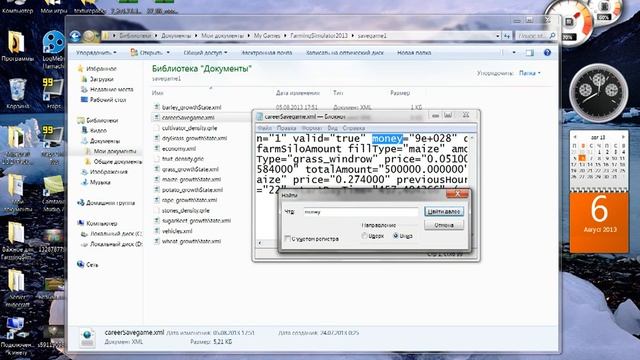Click Notepad's horizontal scrollbar left arrow
This screenshot has height=360, width=640.
click(260, 243)
